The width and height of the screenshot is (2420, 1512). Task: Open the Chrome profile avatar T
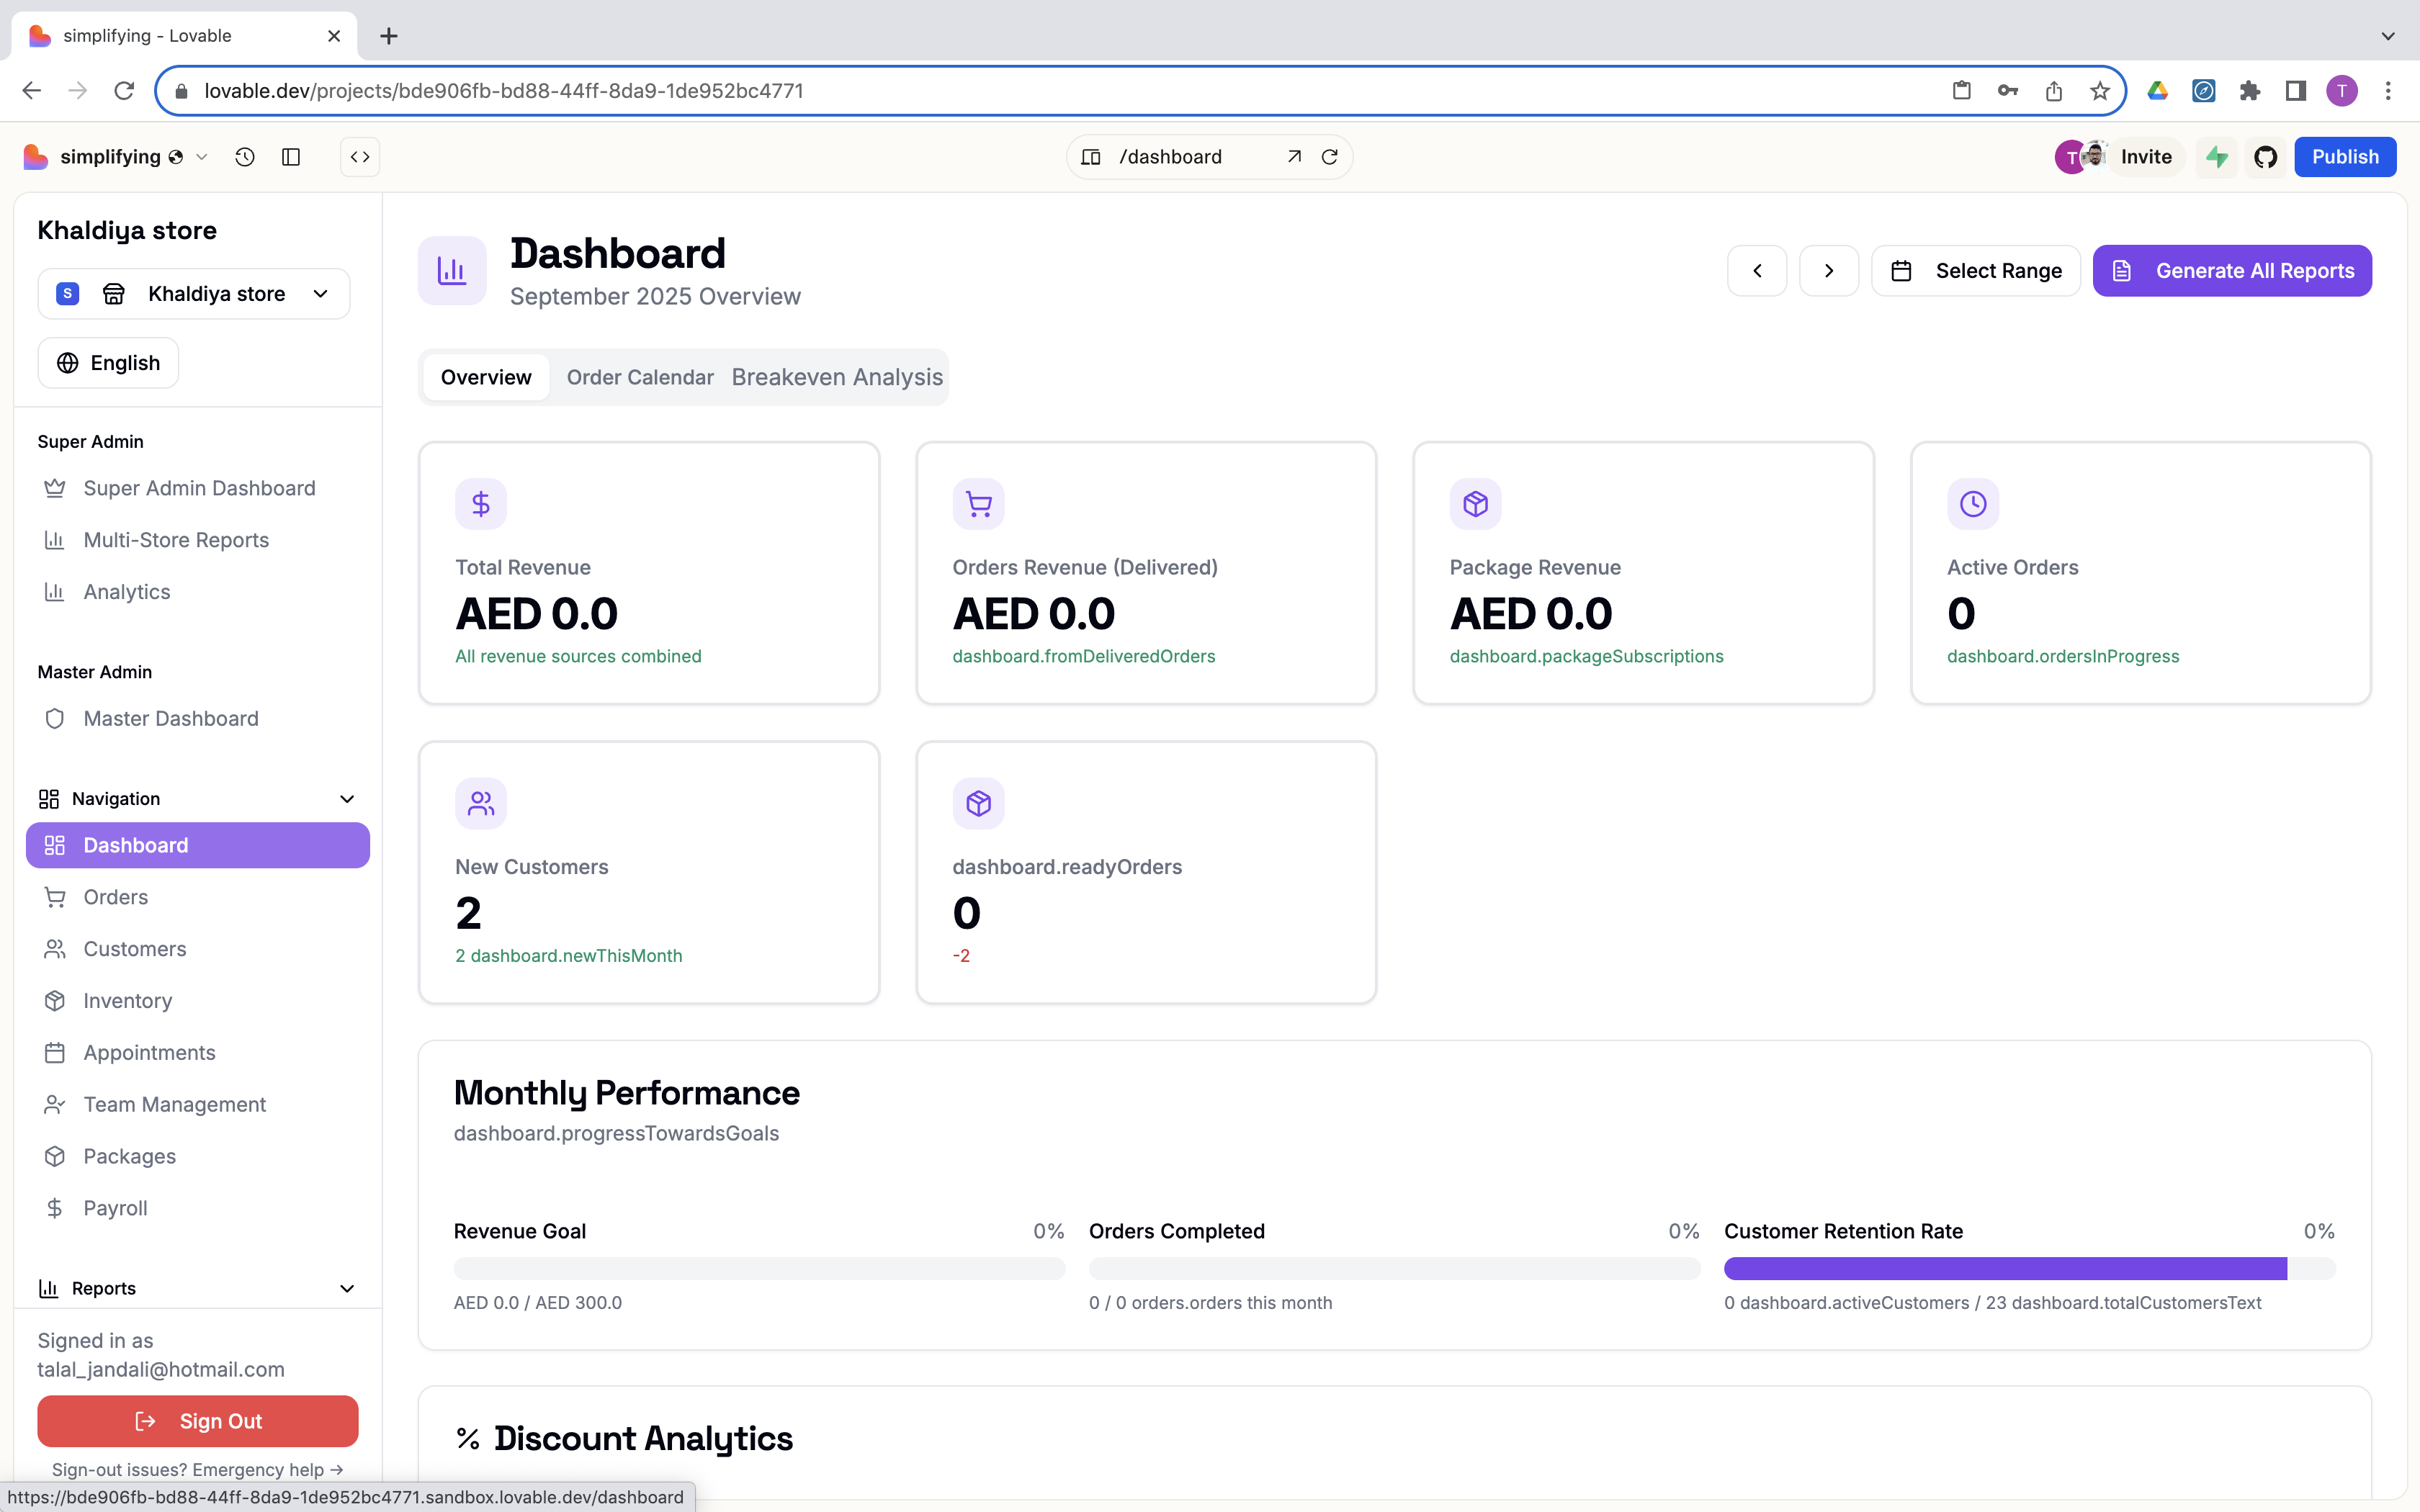(2342, 91)
